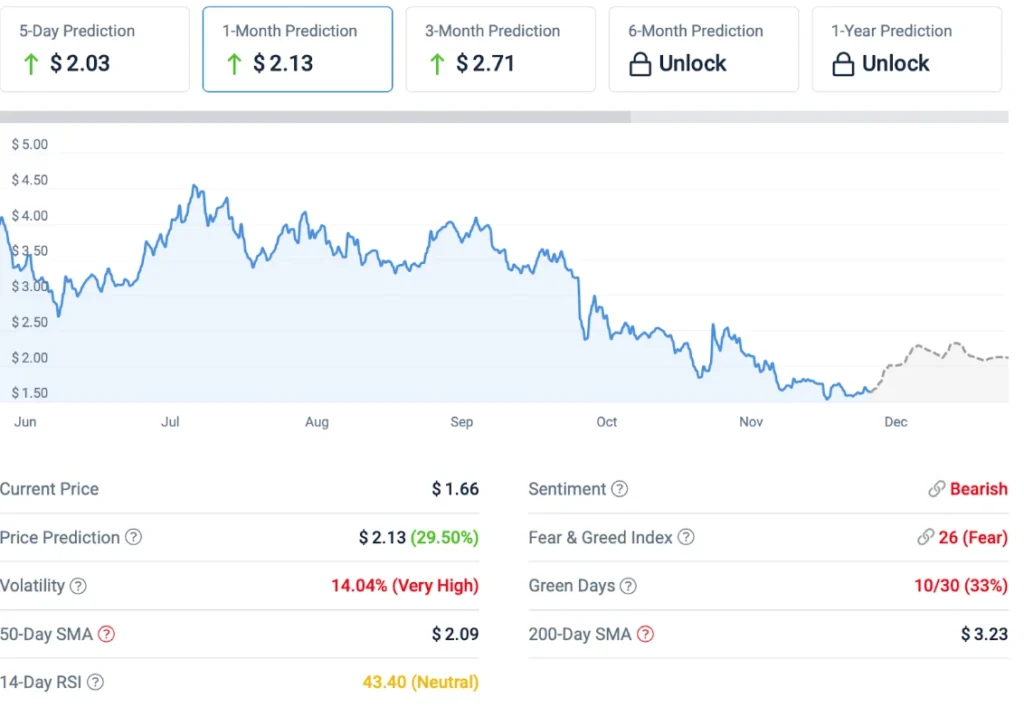Viewport: 1024px width, 706px height.
Task: Open the 26 (Fear) index link
Action: 972,537
